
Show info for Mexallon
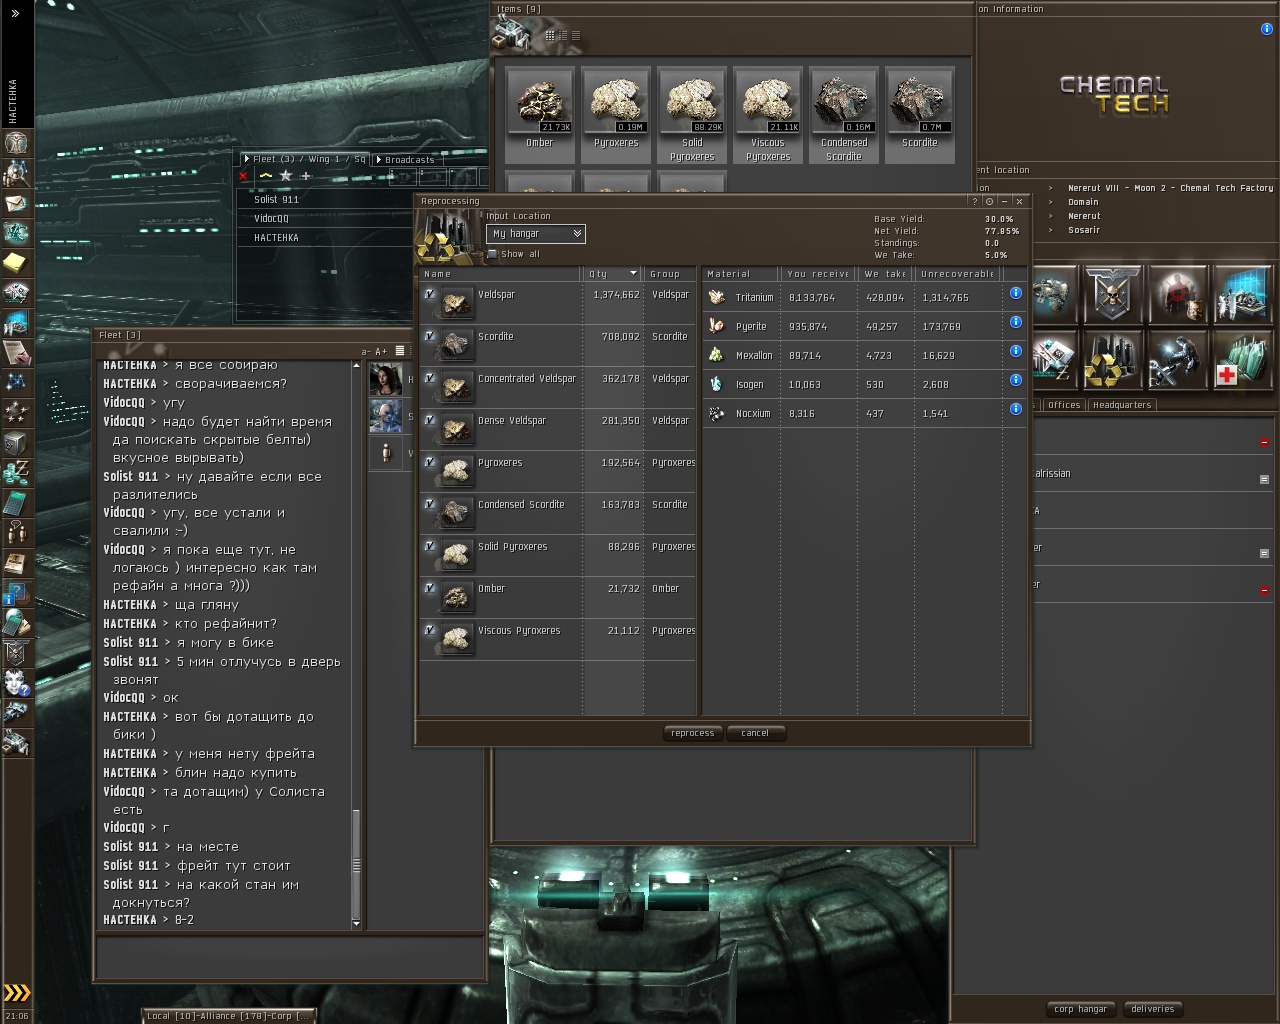tap(1016, 351)
